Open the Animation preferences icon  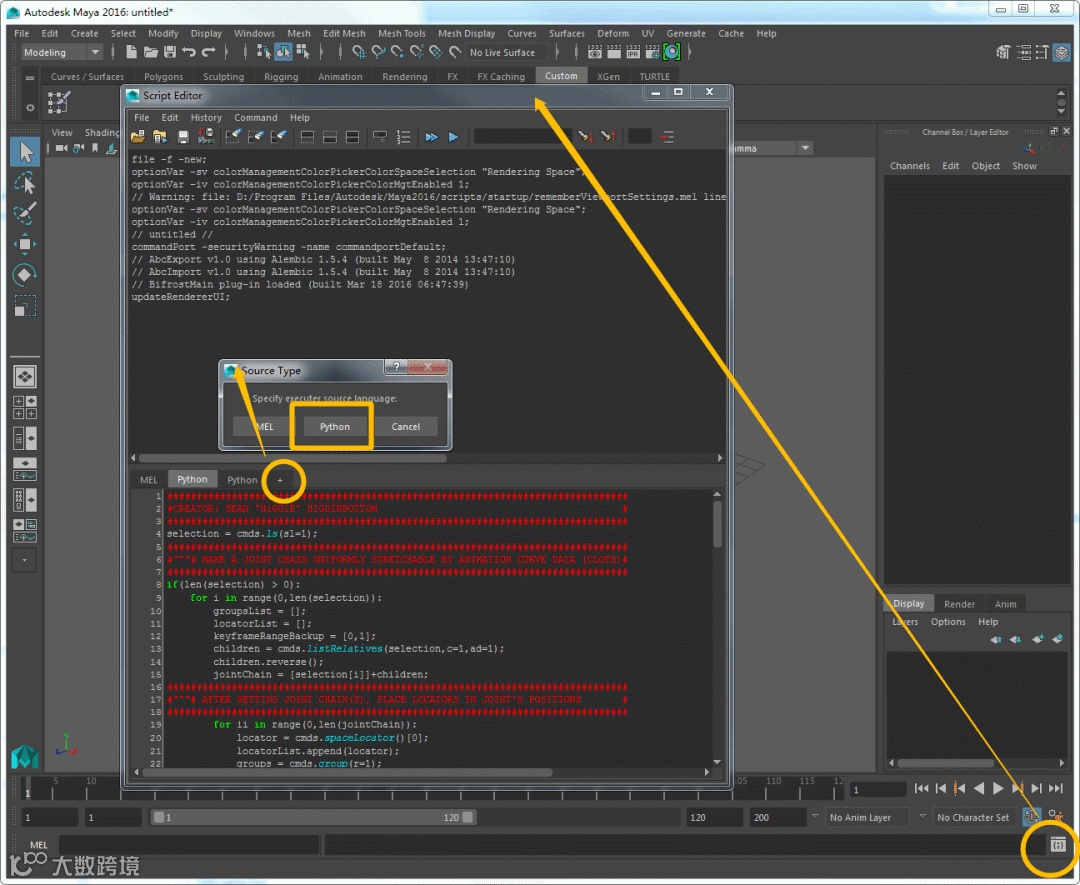1055,817
